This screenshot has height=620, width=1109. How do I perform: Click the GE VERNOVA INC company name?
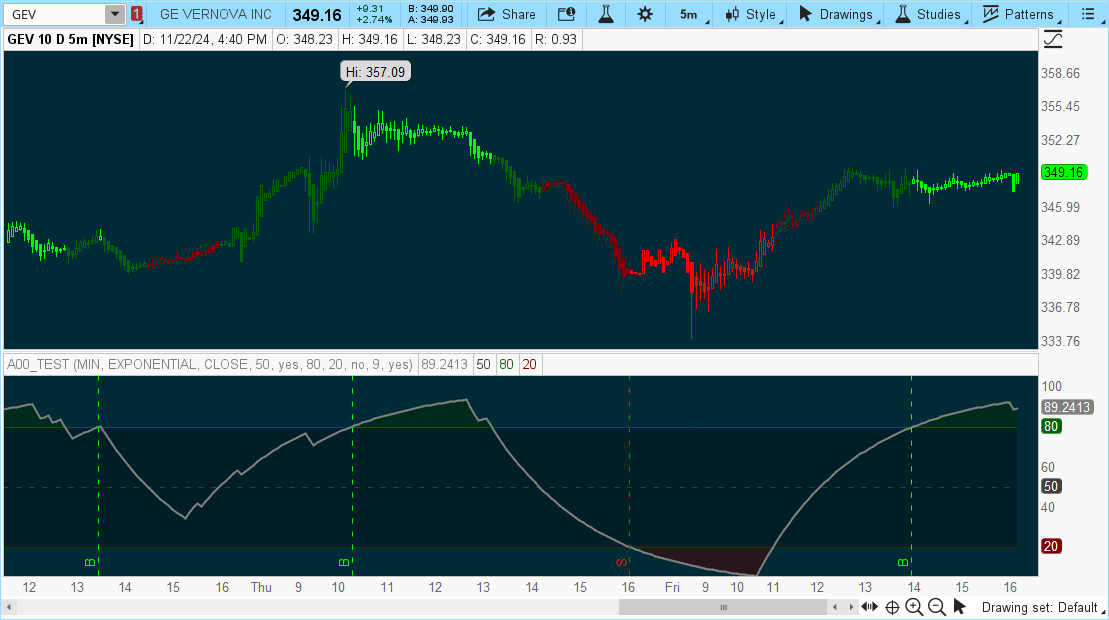click(x=216, y=14)
